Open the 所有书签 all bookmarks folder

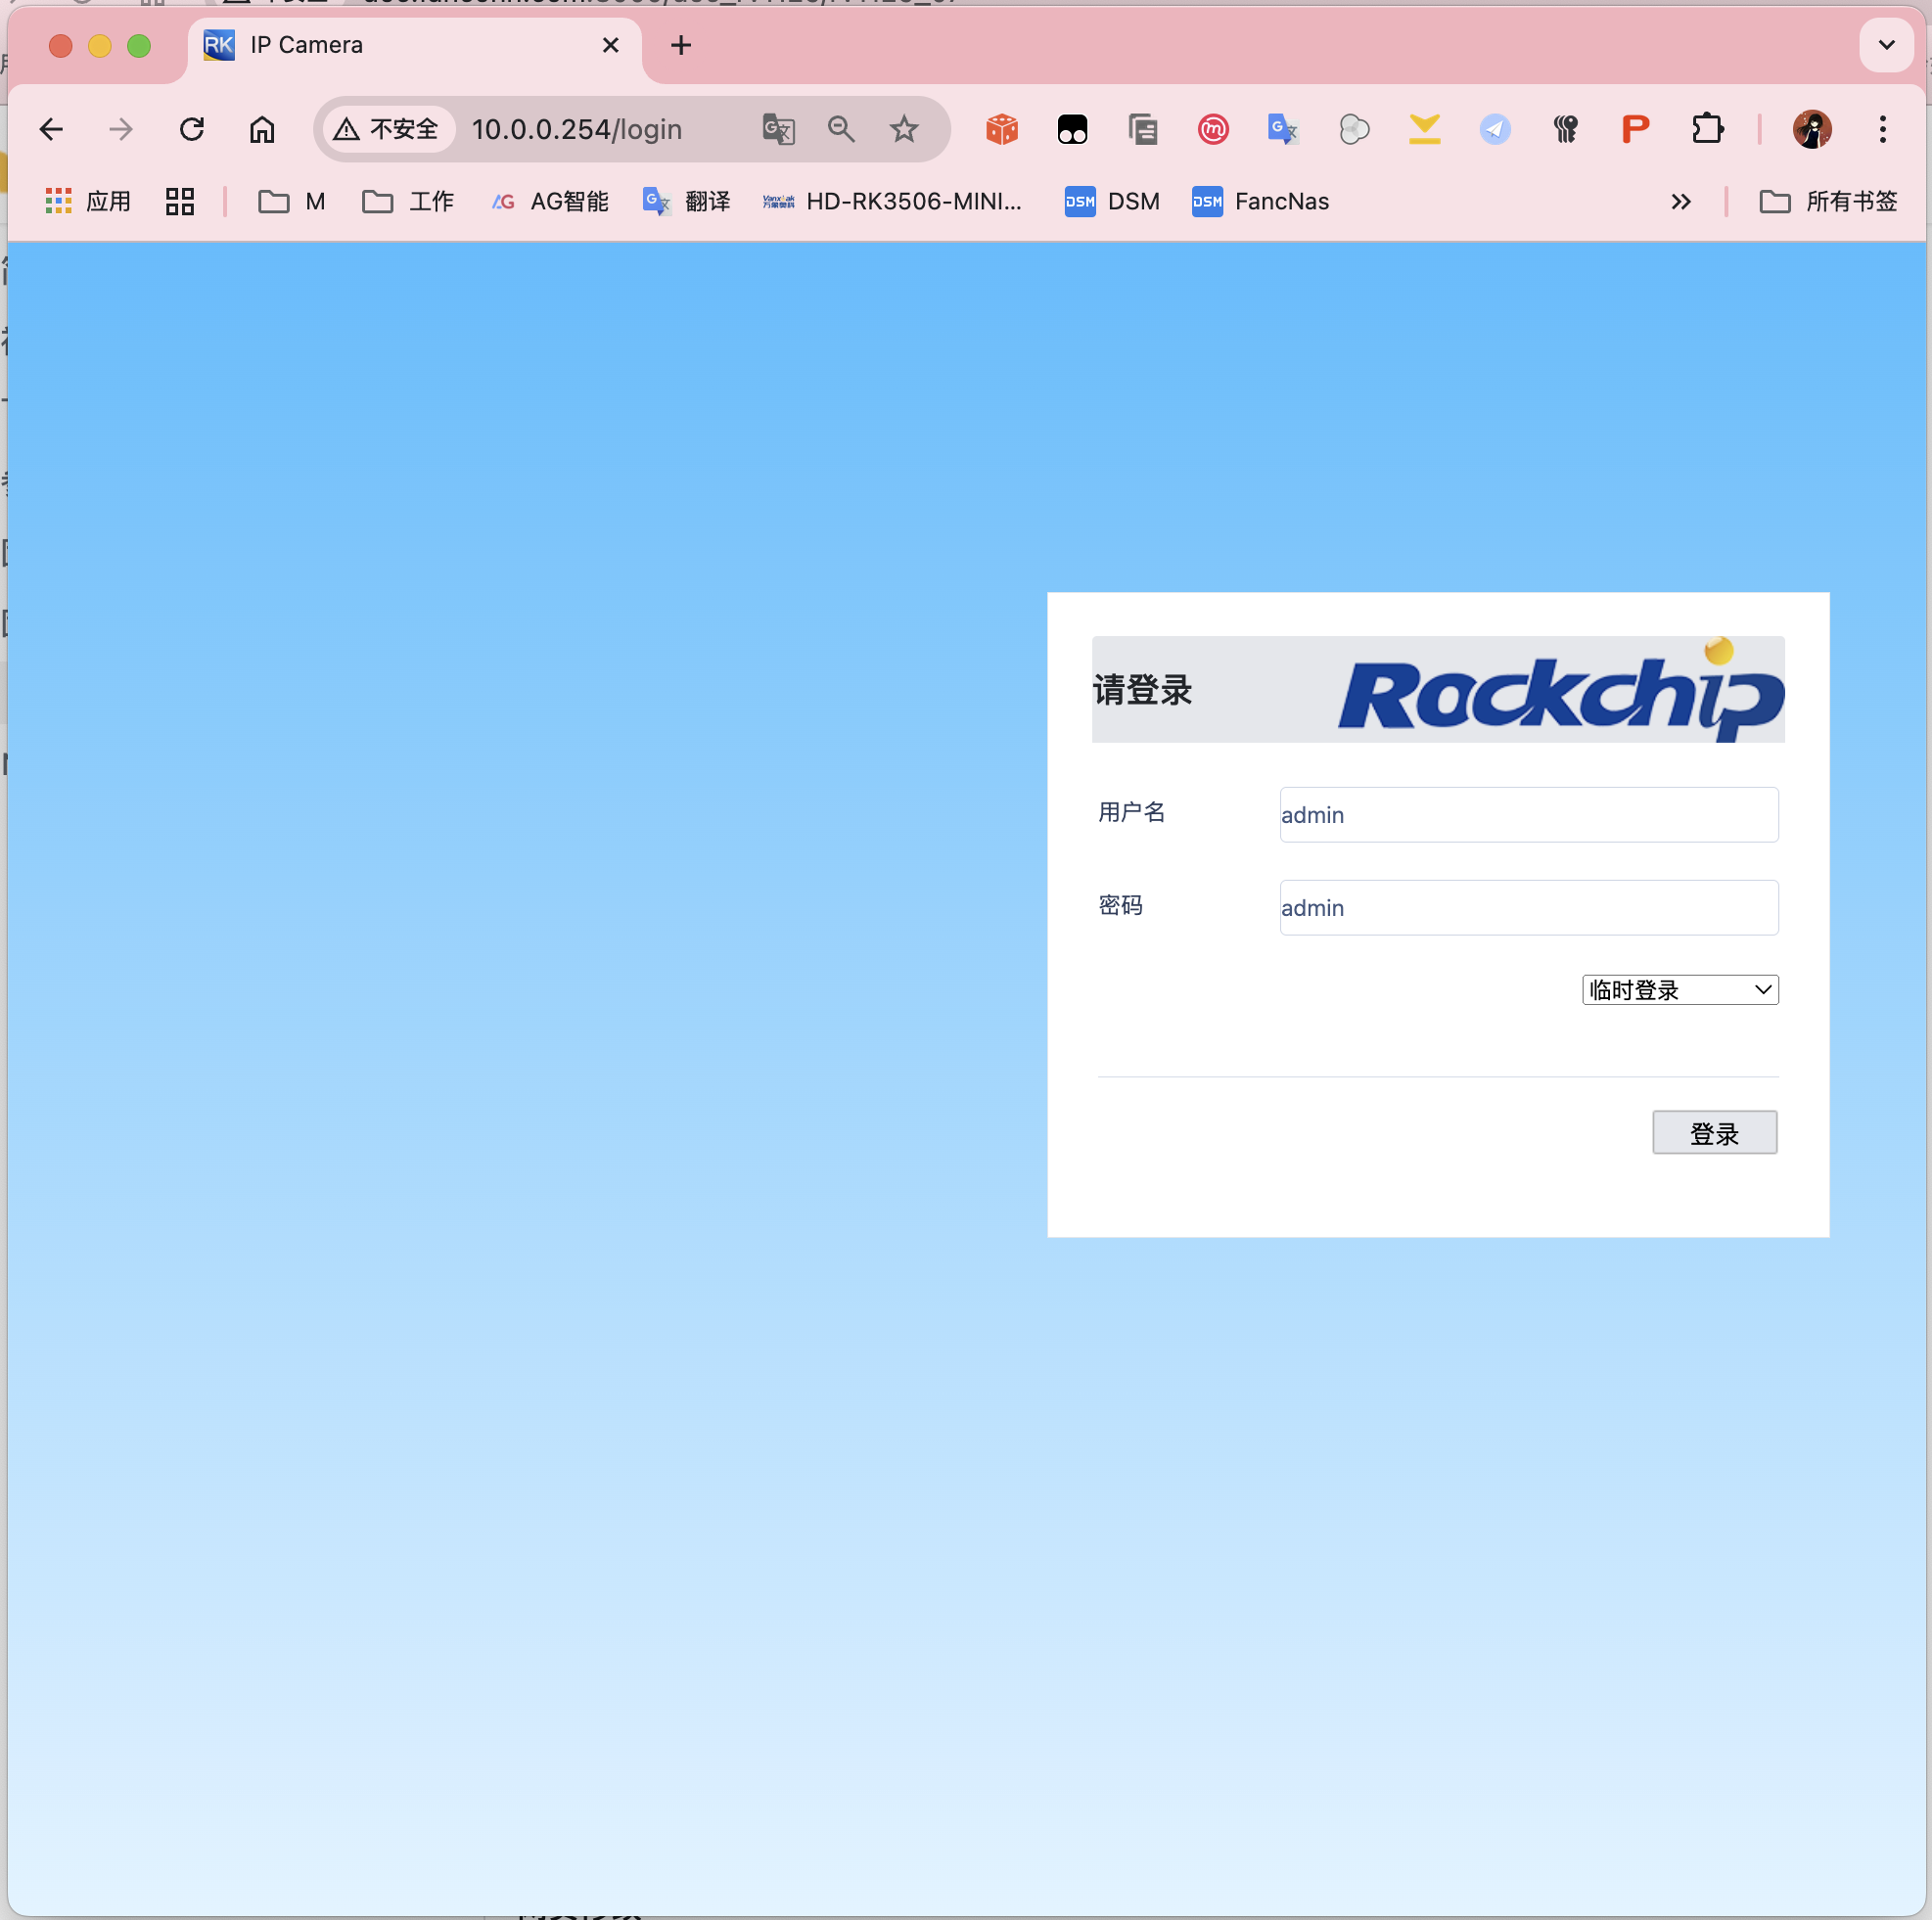1828,201
